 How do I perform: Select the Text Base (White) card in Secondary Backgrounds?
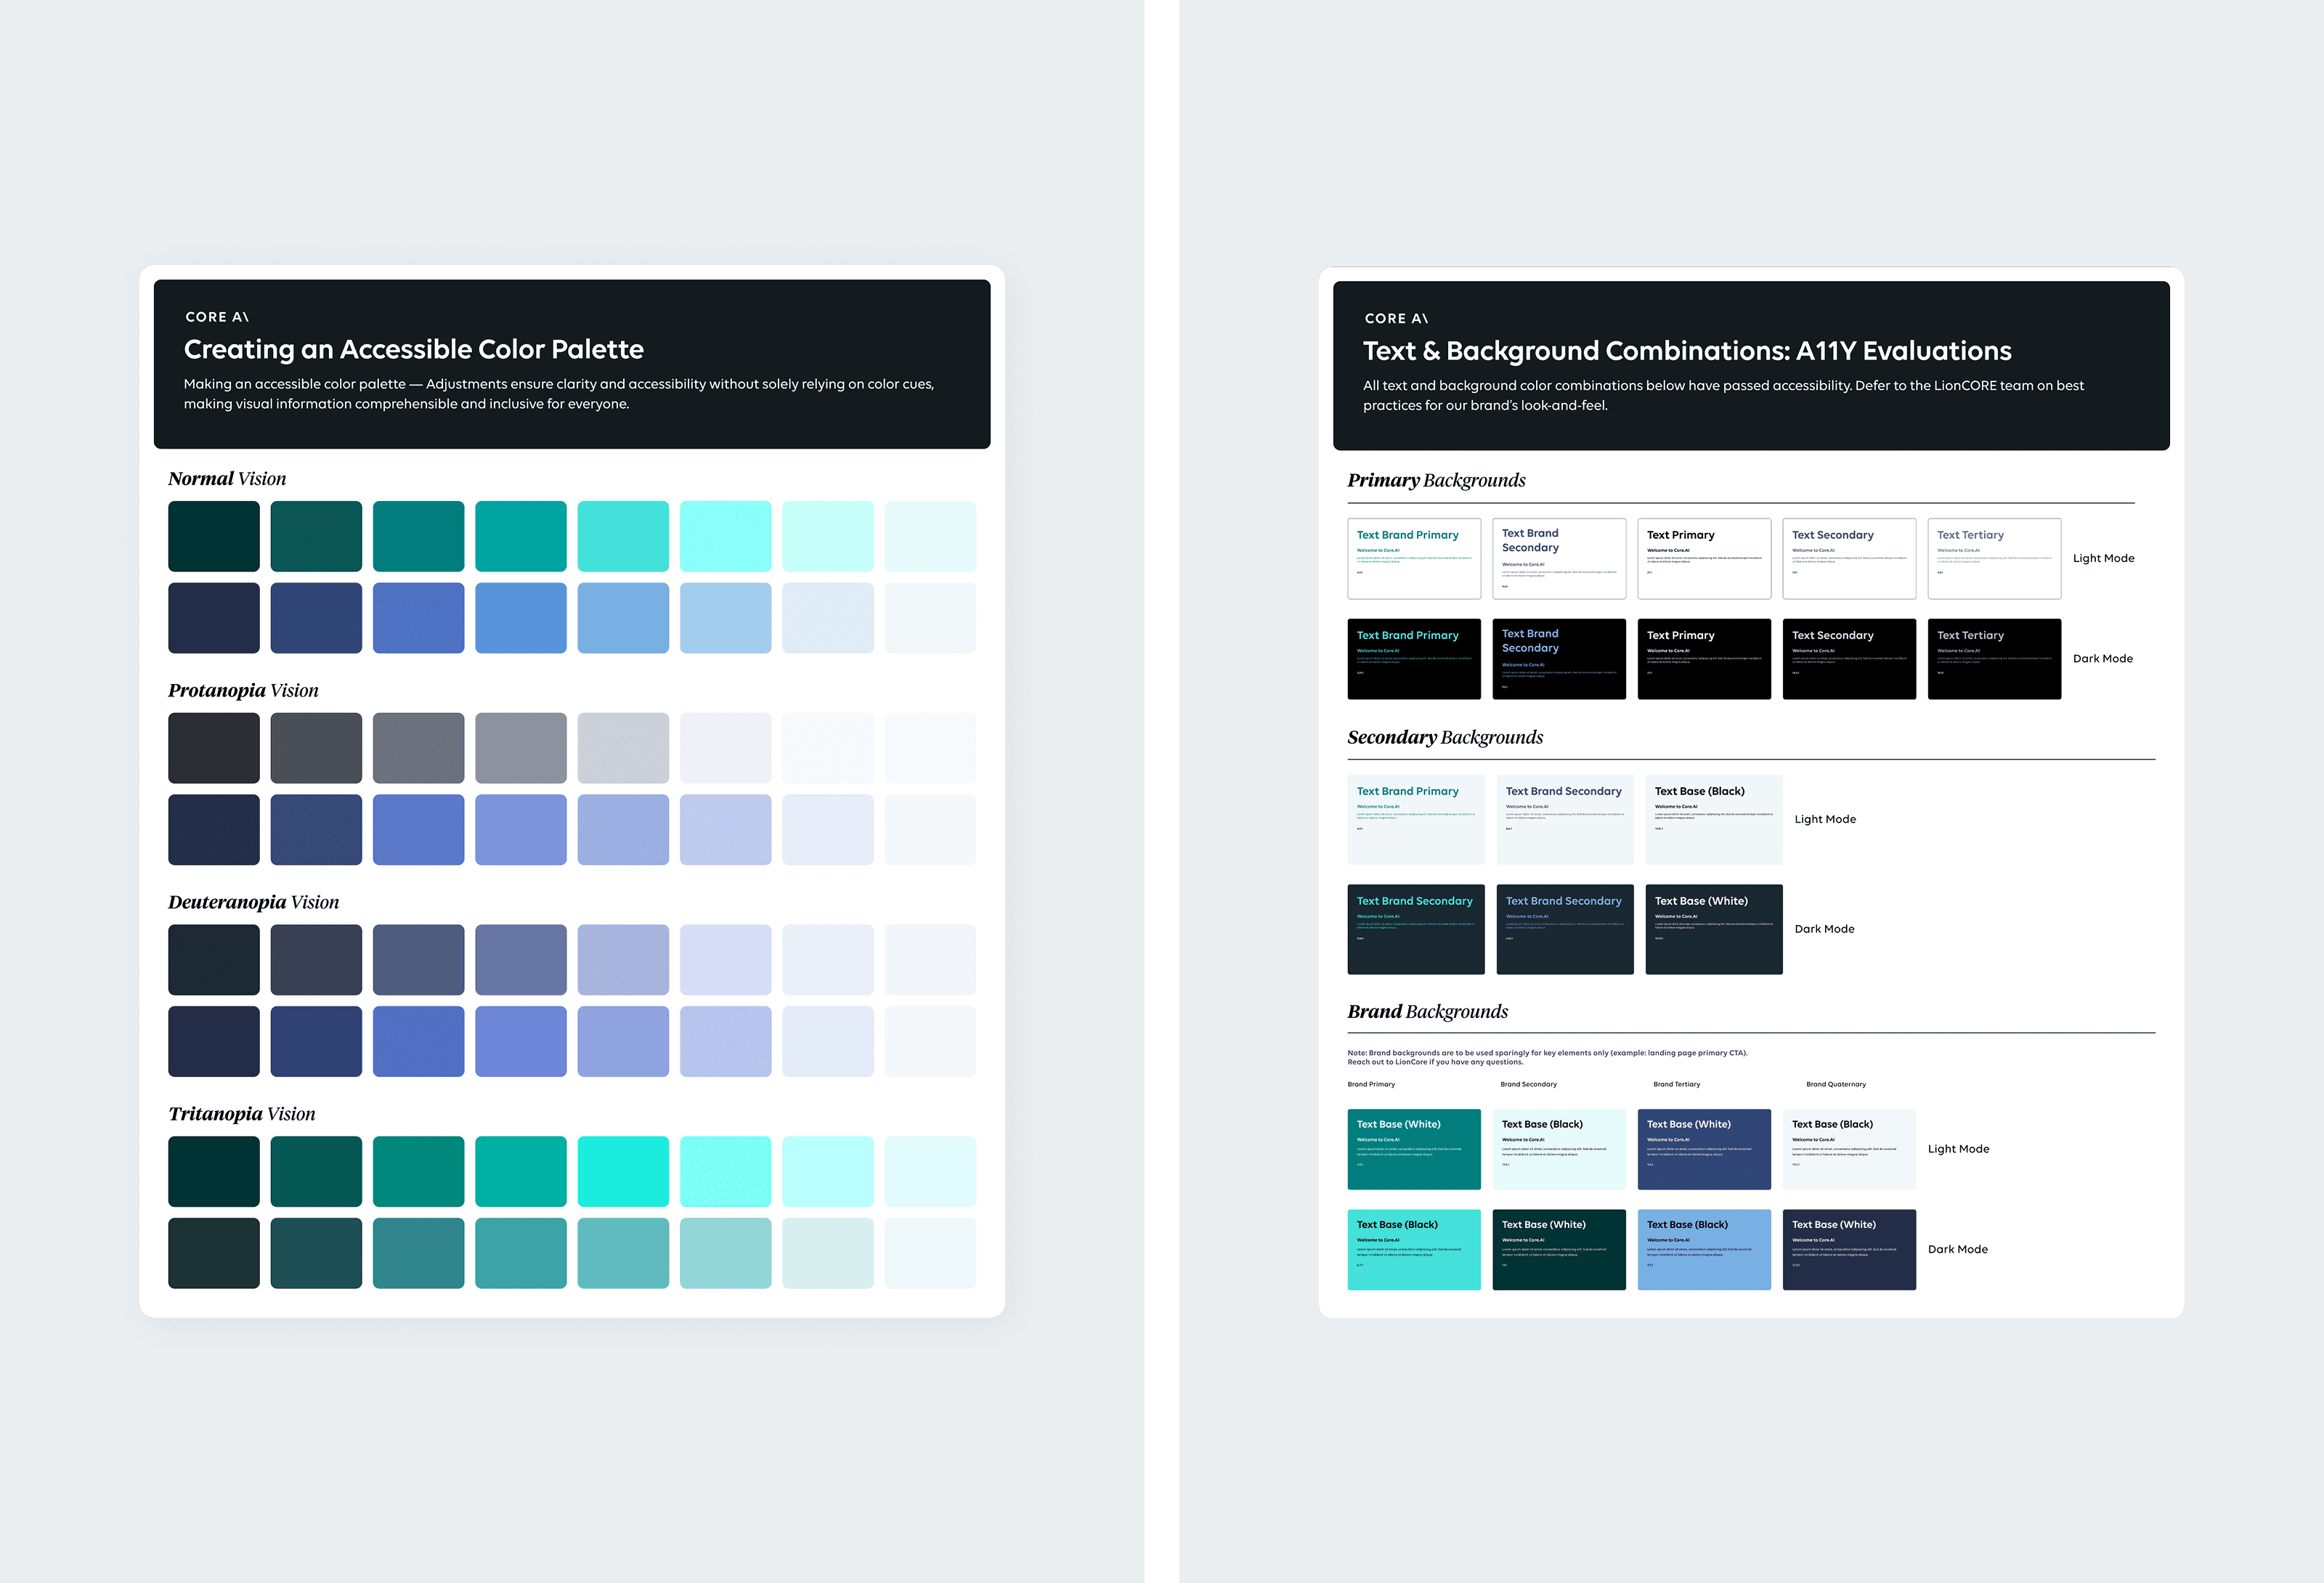pos(1714,930)
